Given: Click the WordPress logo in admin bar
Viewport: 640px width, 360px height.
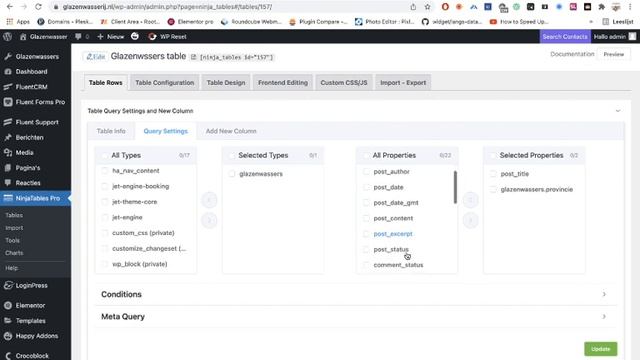Looking at the screenshot, I should (x=7, y=36).
